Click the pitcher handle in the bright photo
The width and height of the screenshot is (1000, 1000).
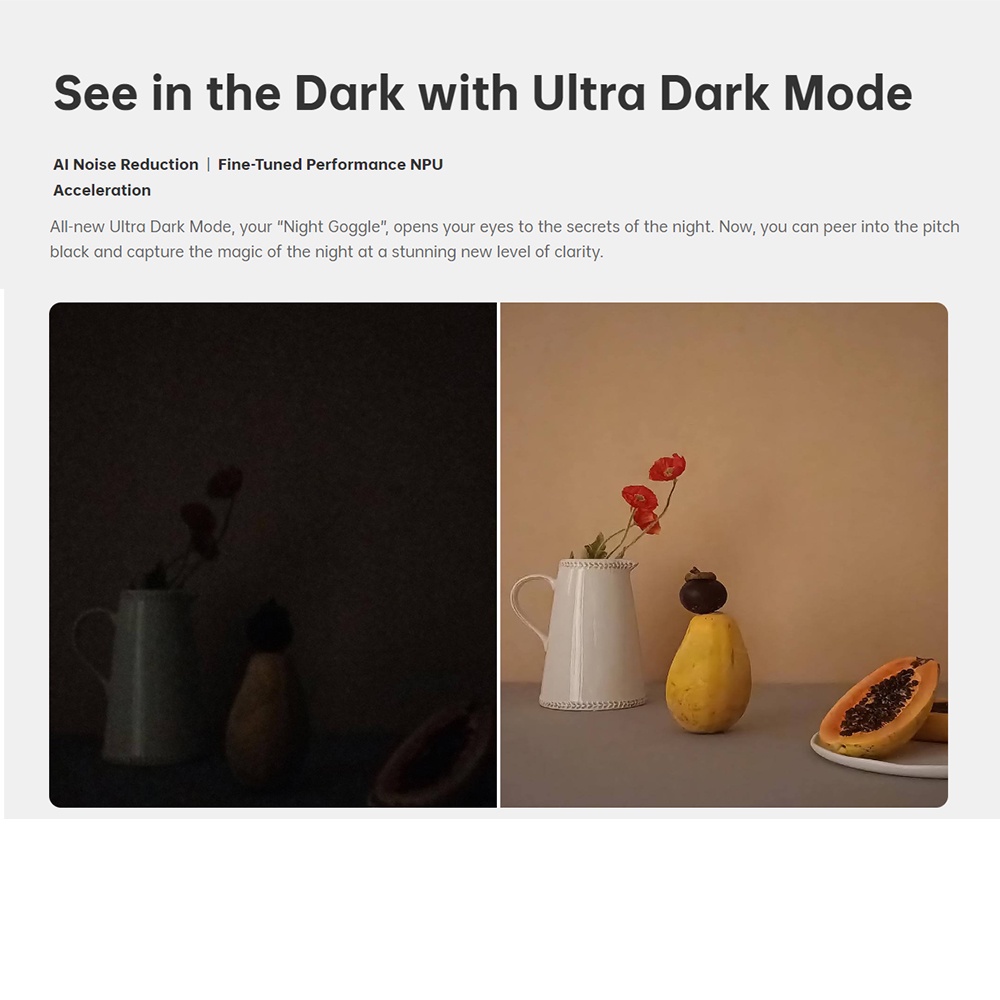coord(527,609)
